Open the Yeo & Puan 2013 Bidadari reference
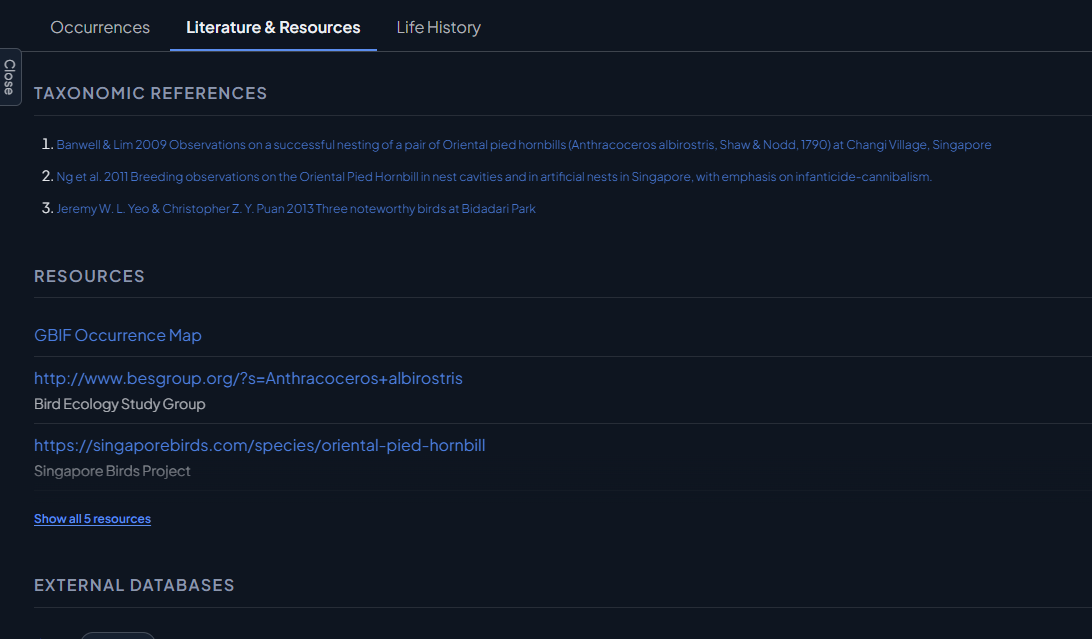Image resolution: width=1092 pixels, height=639 pixels. point(296,209)
